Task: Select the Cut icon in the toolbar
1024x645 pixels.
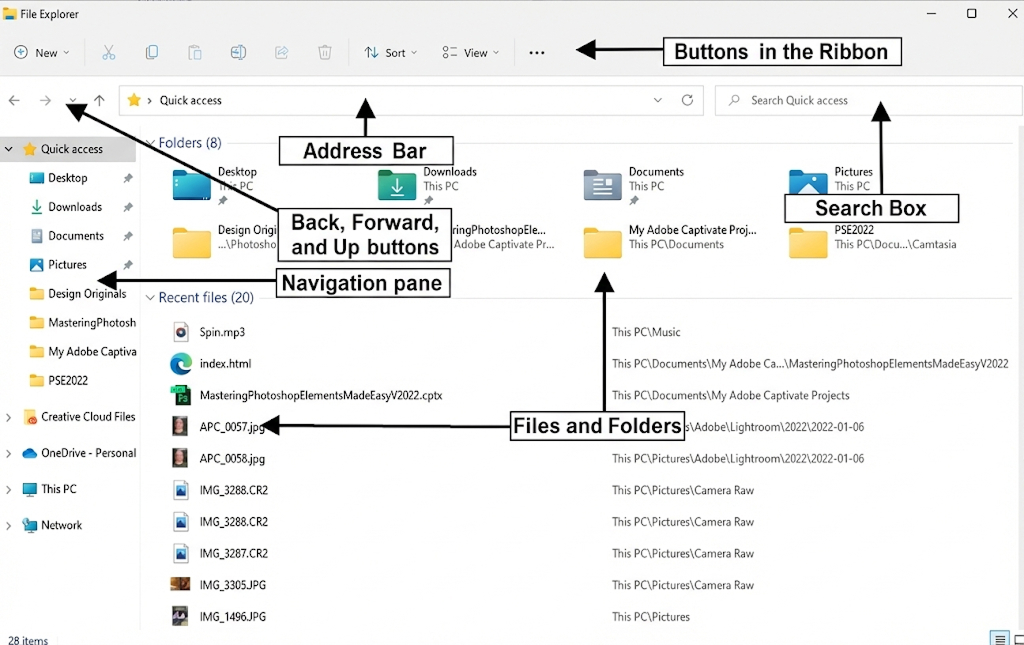Action: tap(109, 52)
